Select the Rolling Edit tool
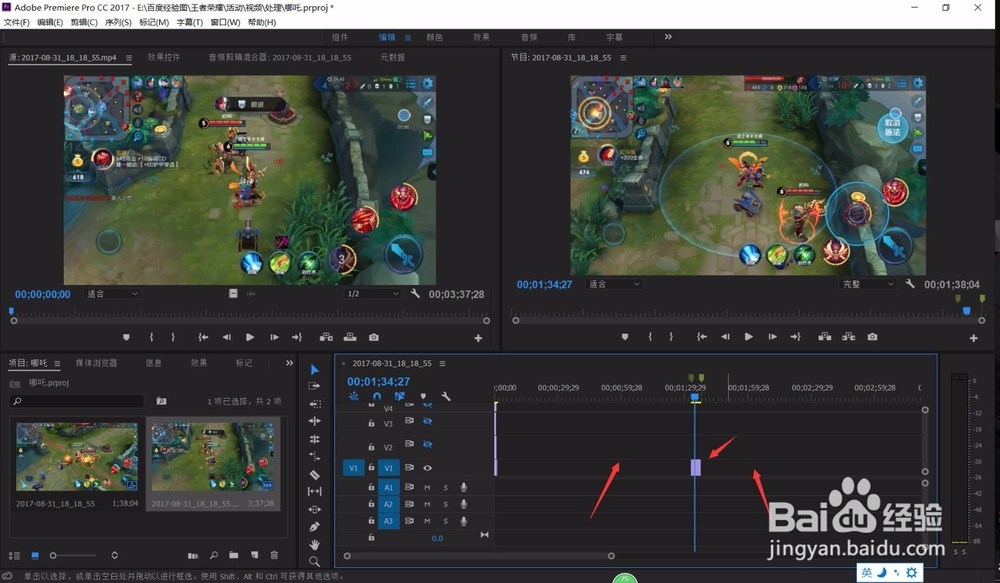 coord(314,439)
